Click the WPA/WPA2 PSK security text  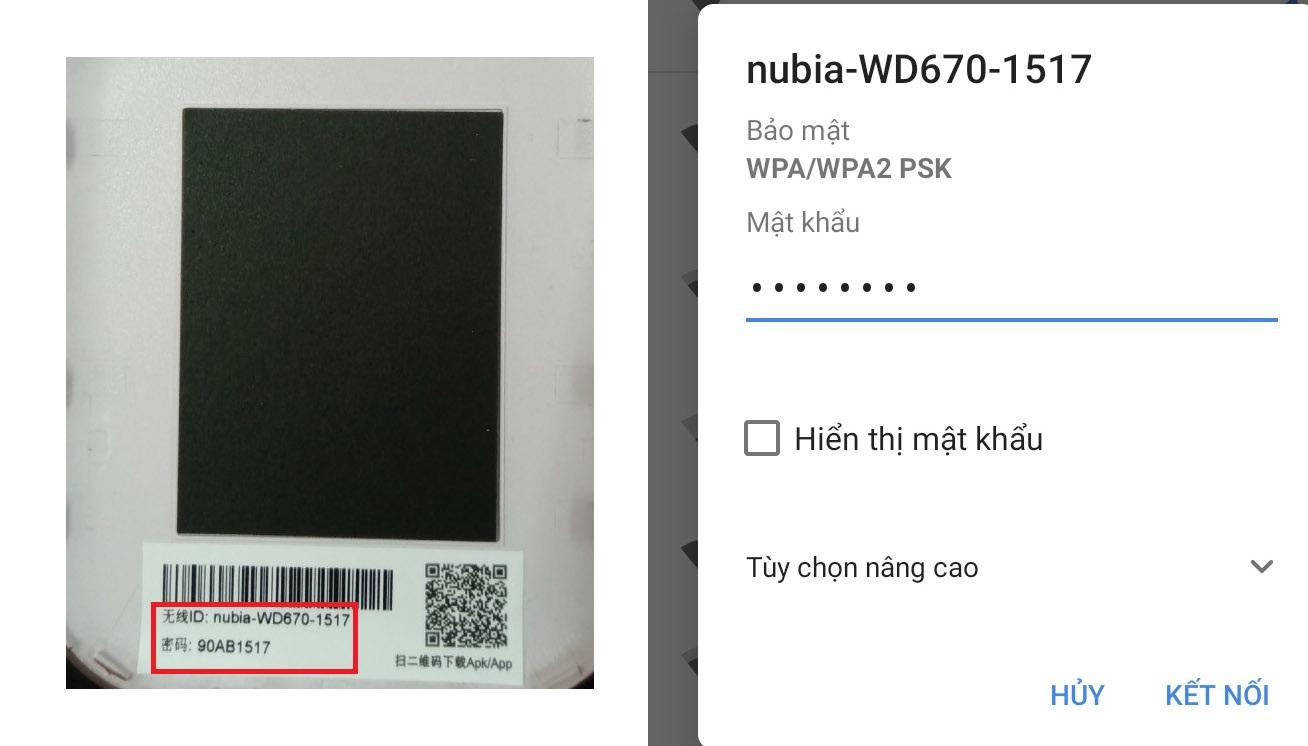pos(849,168)
